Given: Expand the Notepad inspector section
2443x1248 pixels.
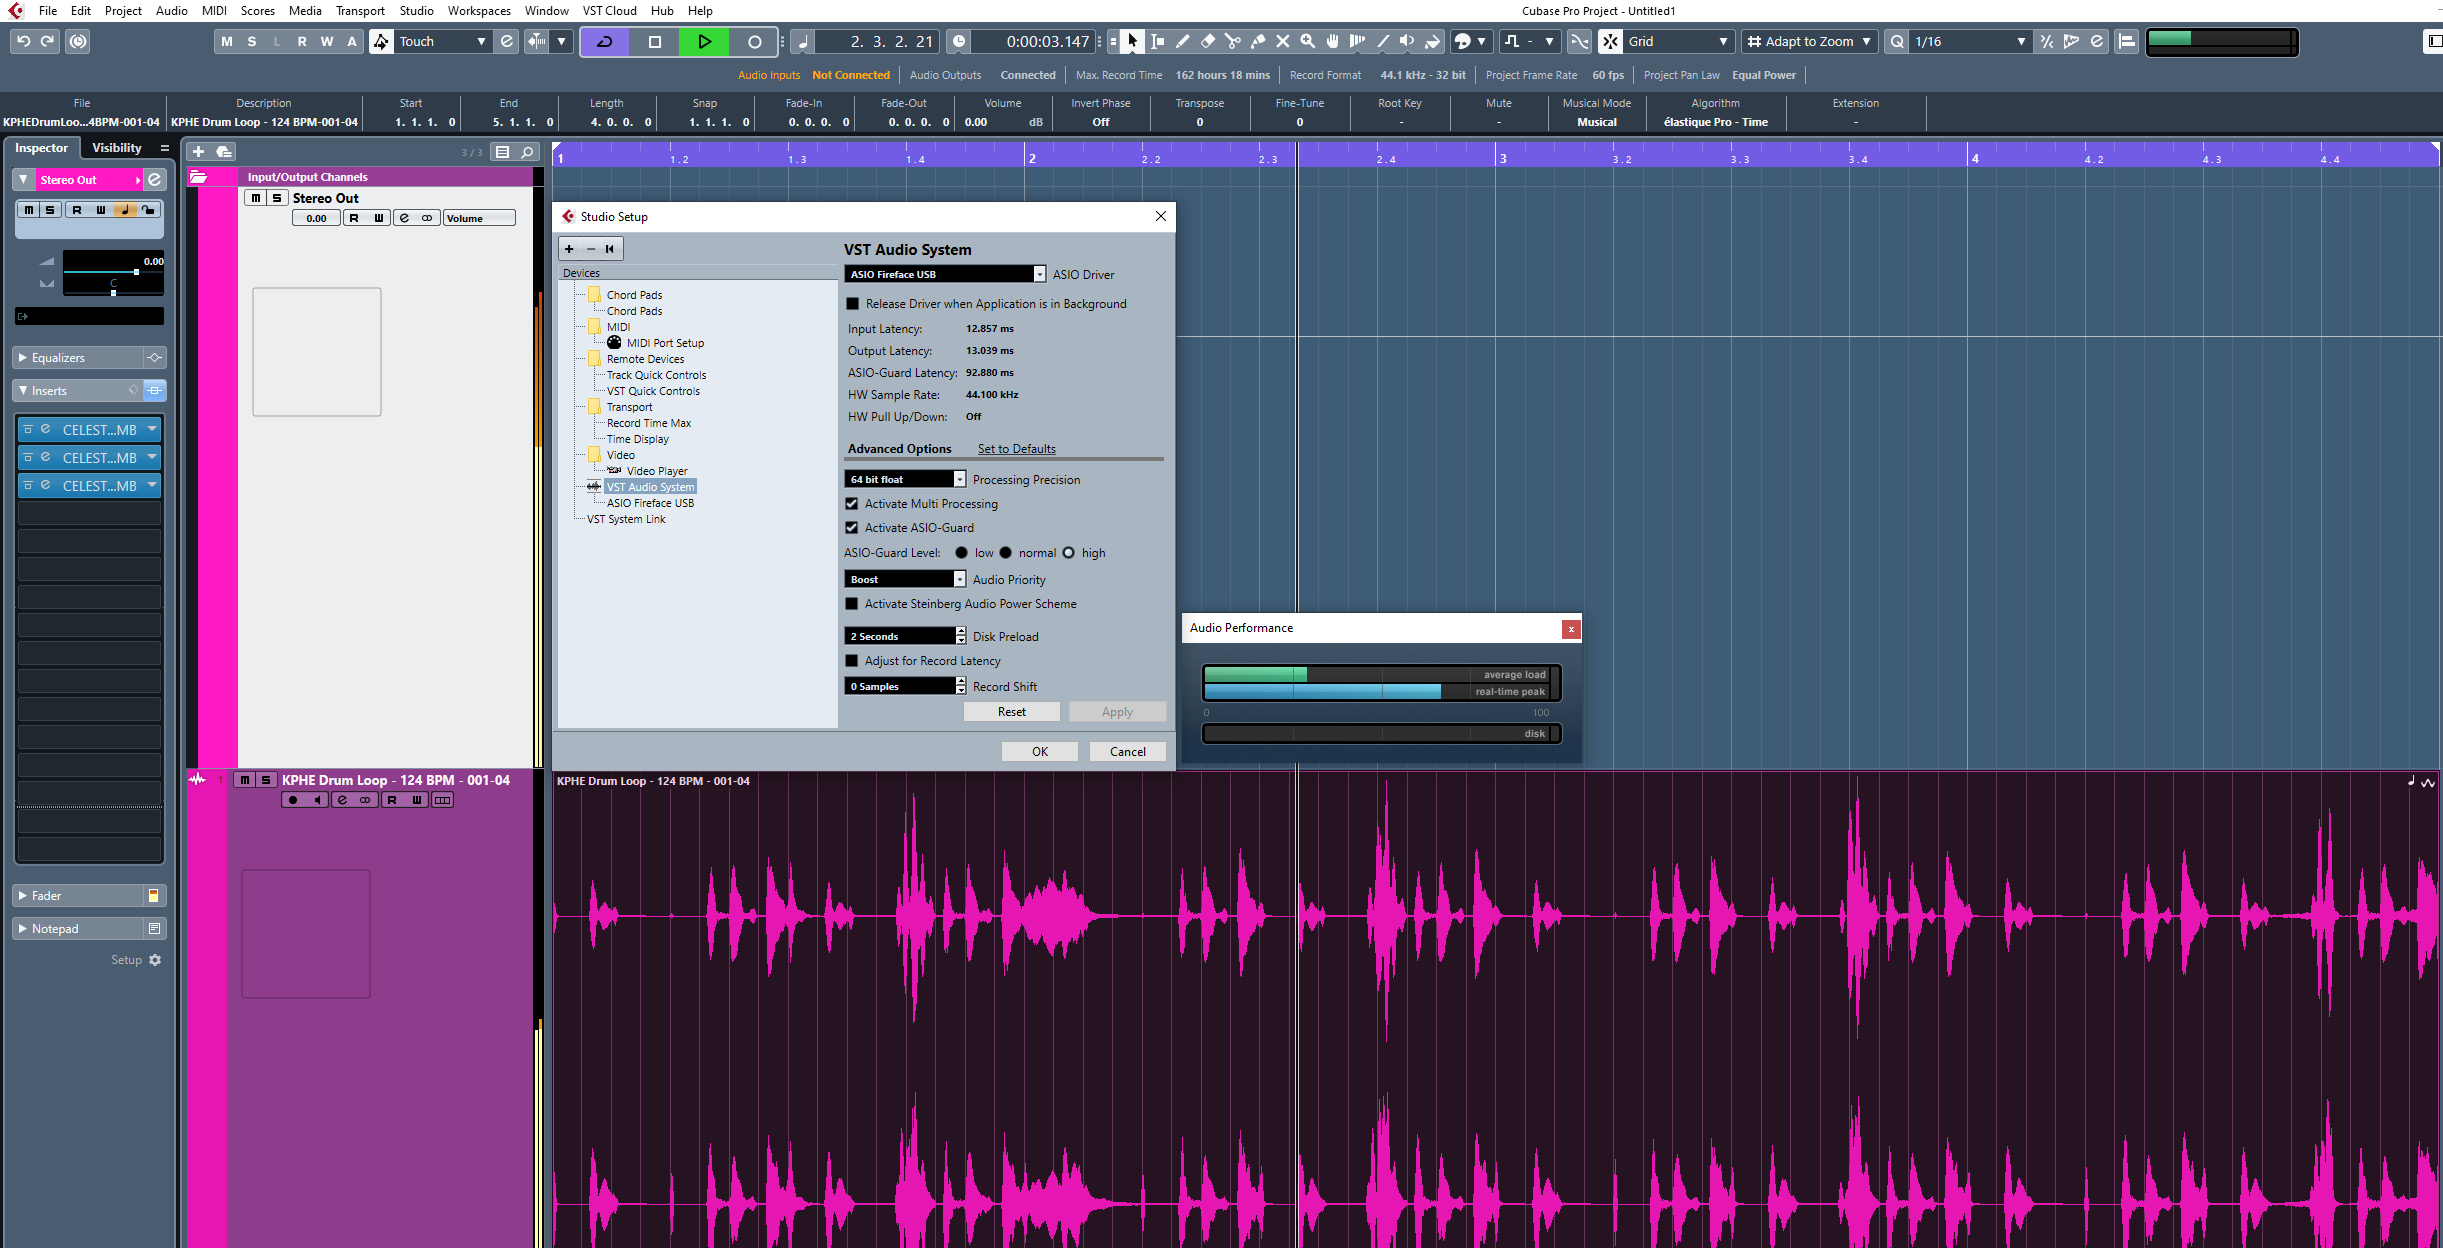Looking at the screenshot, I should [x=23, y=928].
